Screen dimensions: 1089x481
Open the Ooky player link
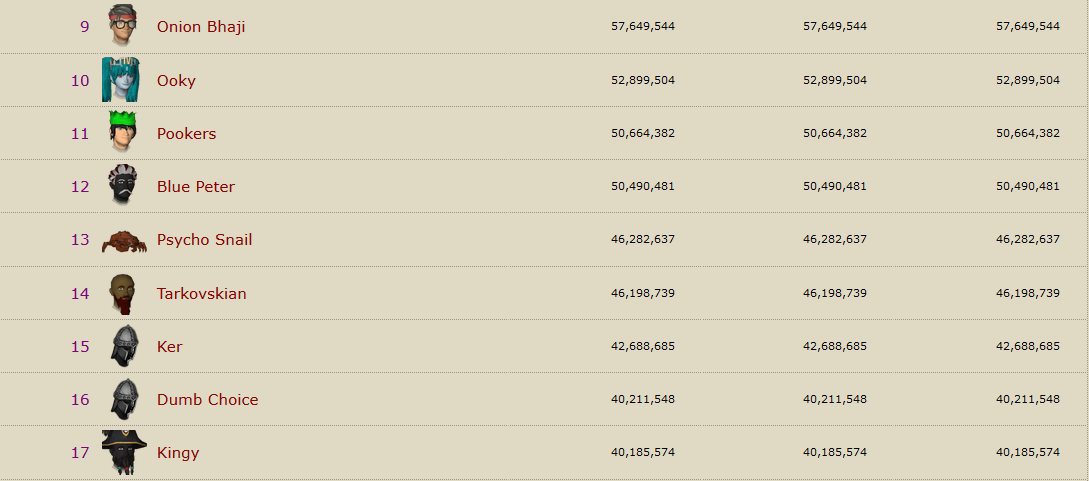pyautogui.click(x=176, y=80)
